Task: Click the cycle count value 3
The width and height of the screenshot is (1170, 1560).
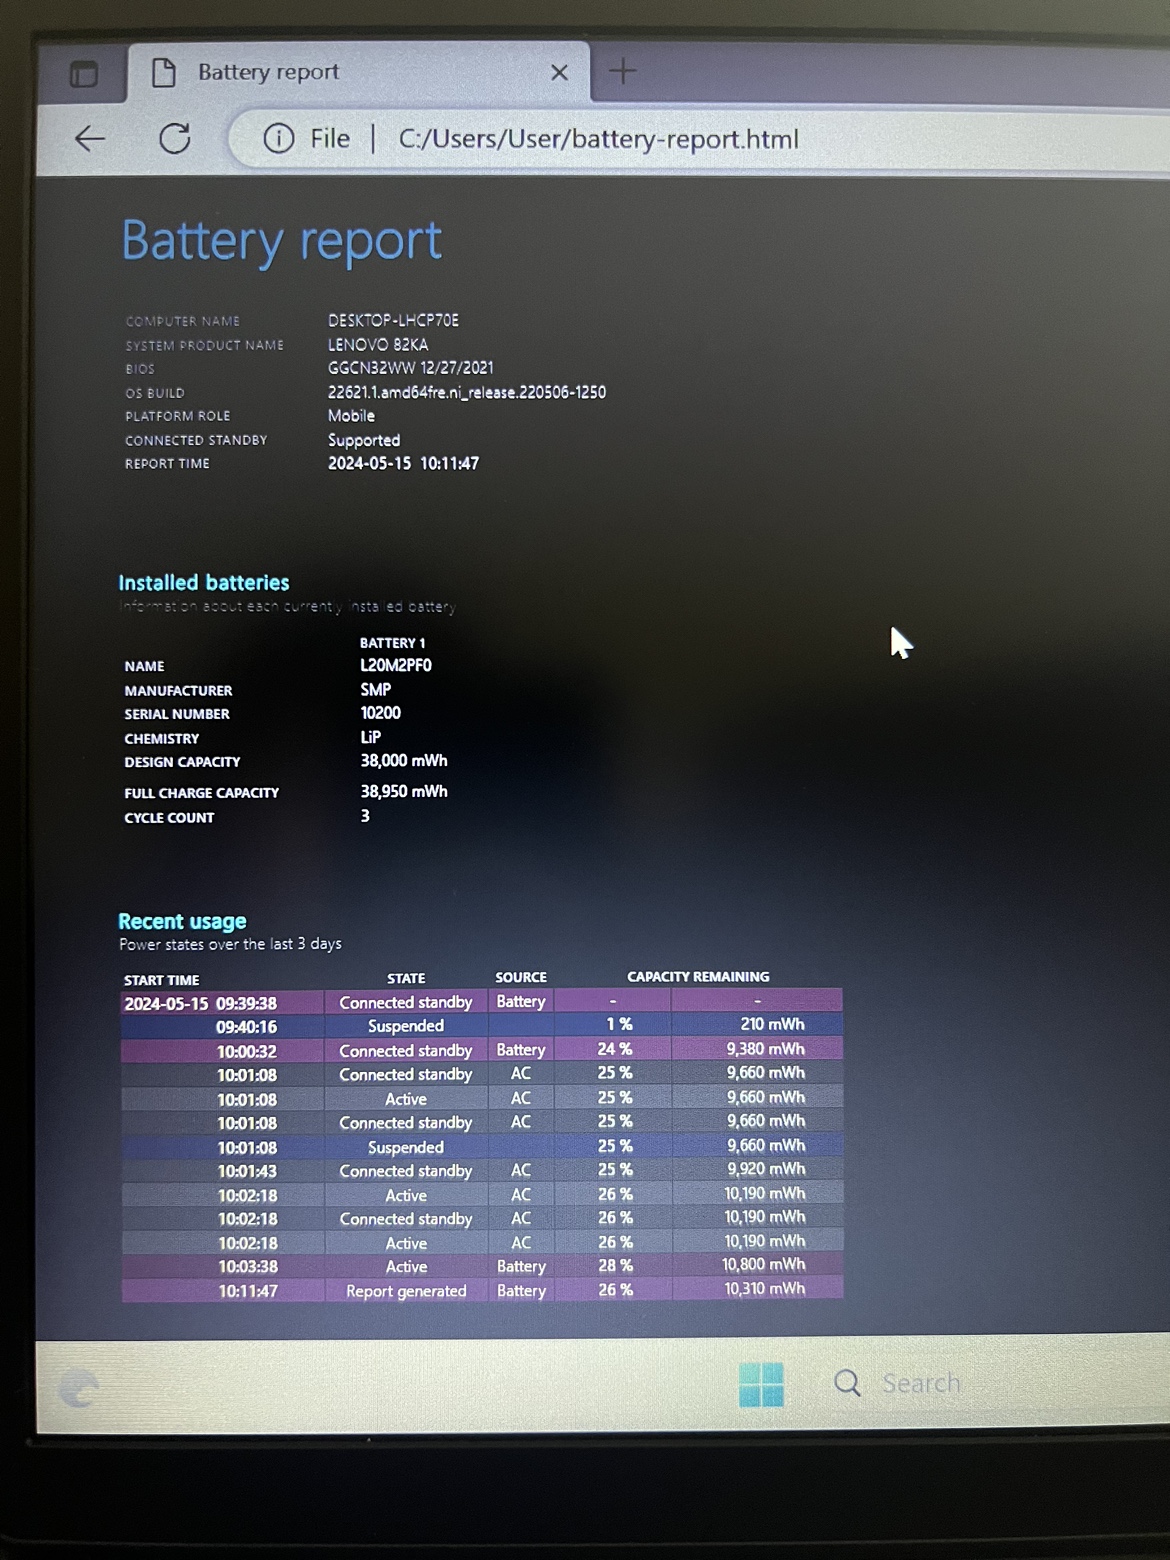Action: [365, 816]
